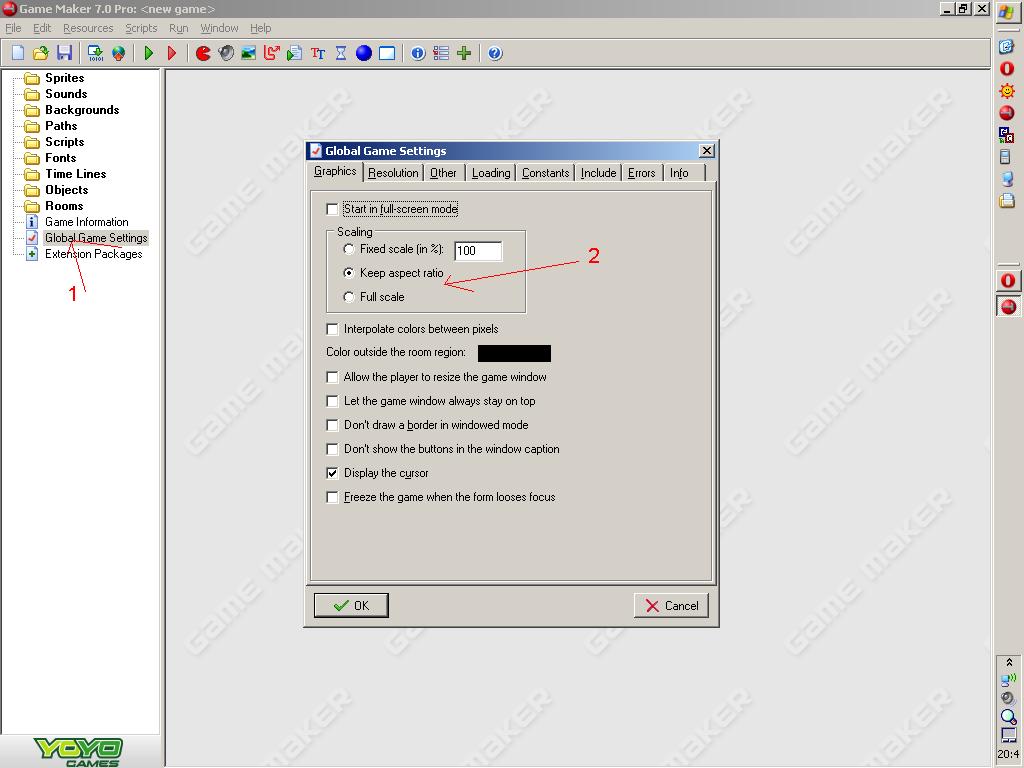Create a time line with hourglass icon
This screenshot has height=768, width=1024.
pyautogui.click(x=341, y=53)
